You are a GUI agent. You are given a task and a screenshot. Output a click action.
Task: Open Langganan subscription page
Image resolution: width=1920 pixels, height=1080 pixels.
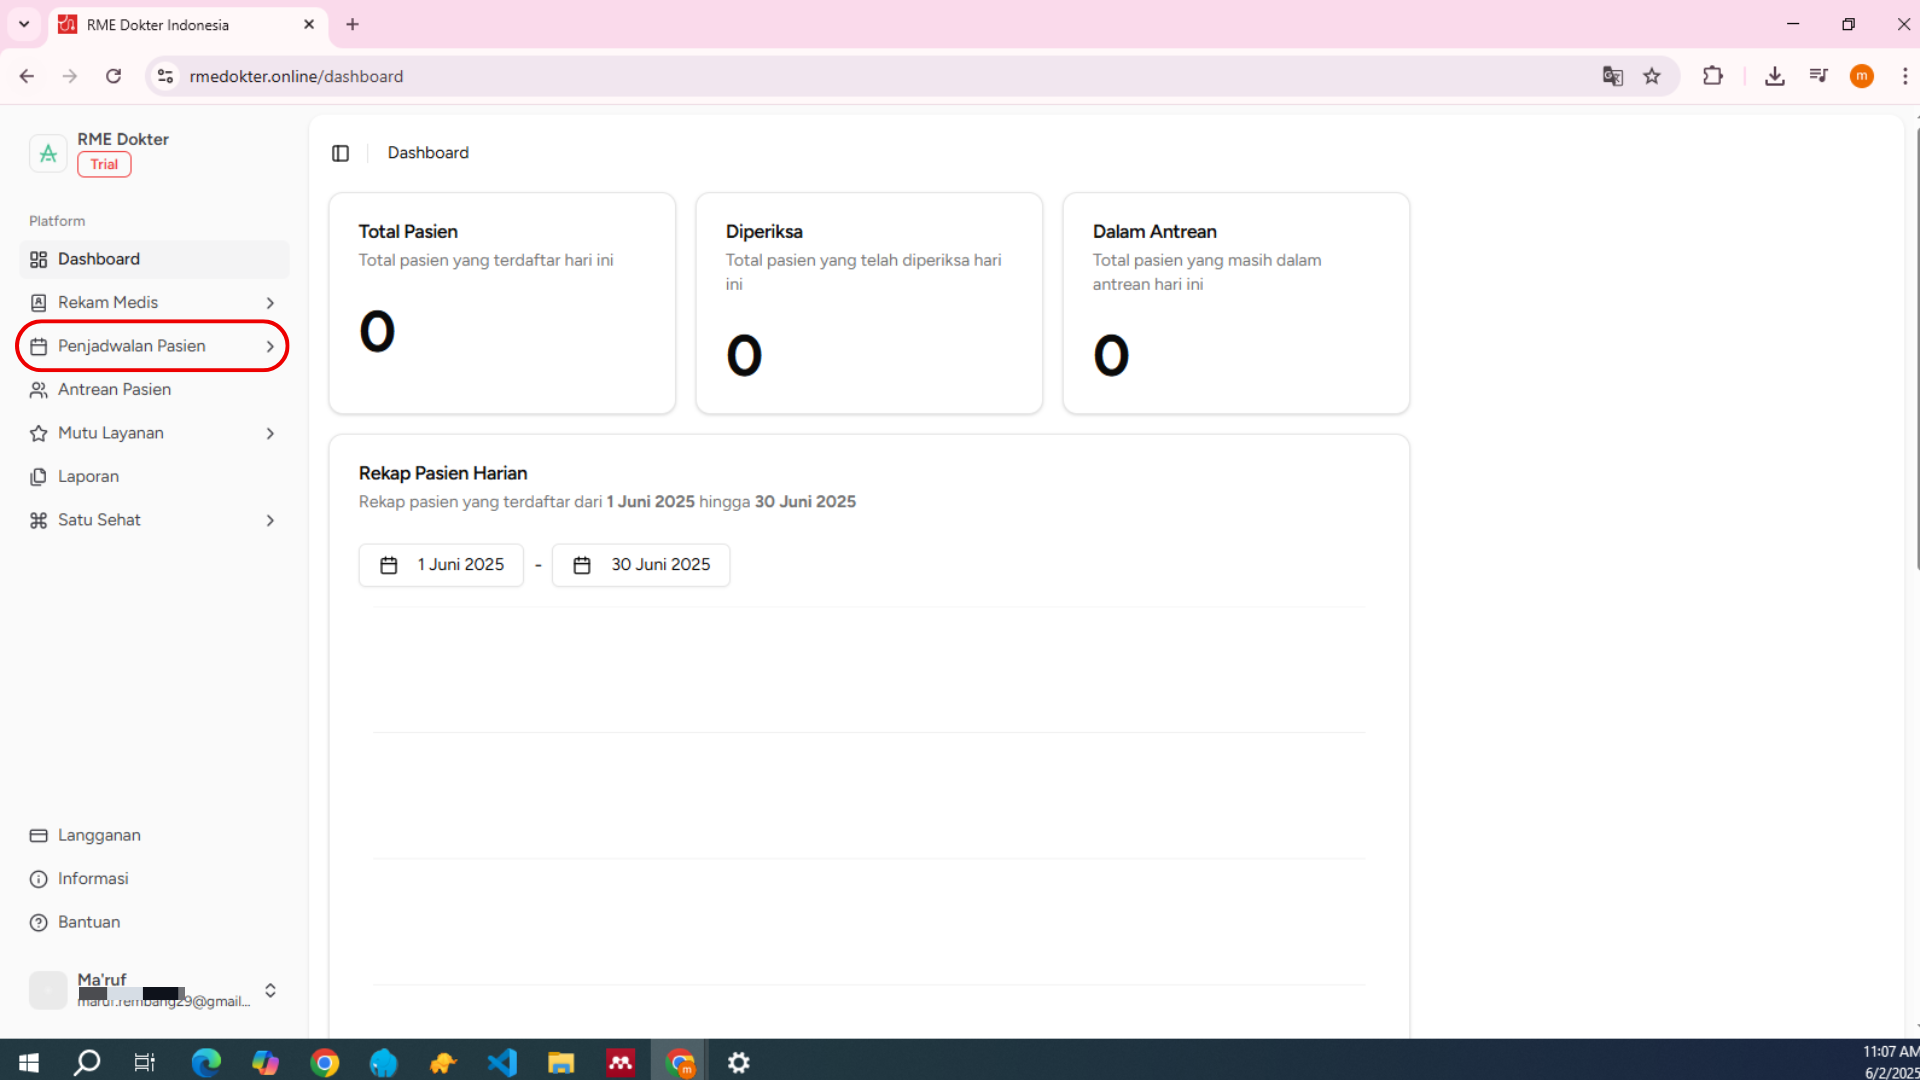[x=98, y=835]
